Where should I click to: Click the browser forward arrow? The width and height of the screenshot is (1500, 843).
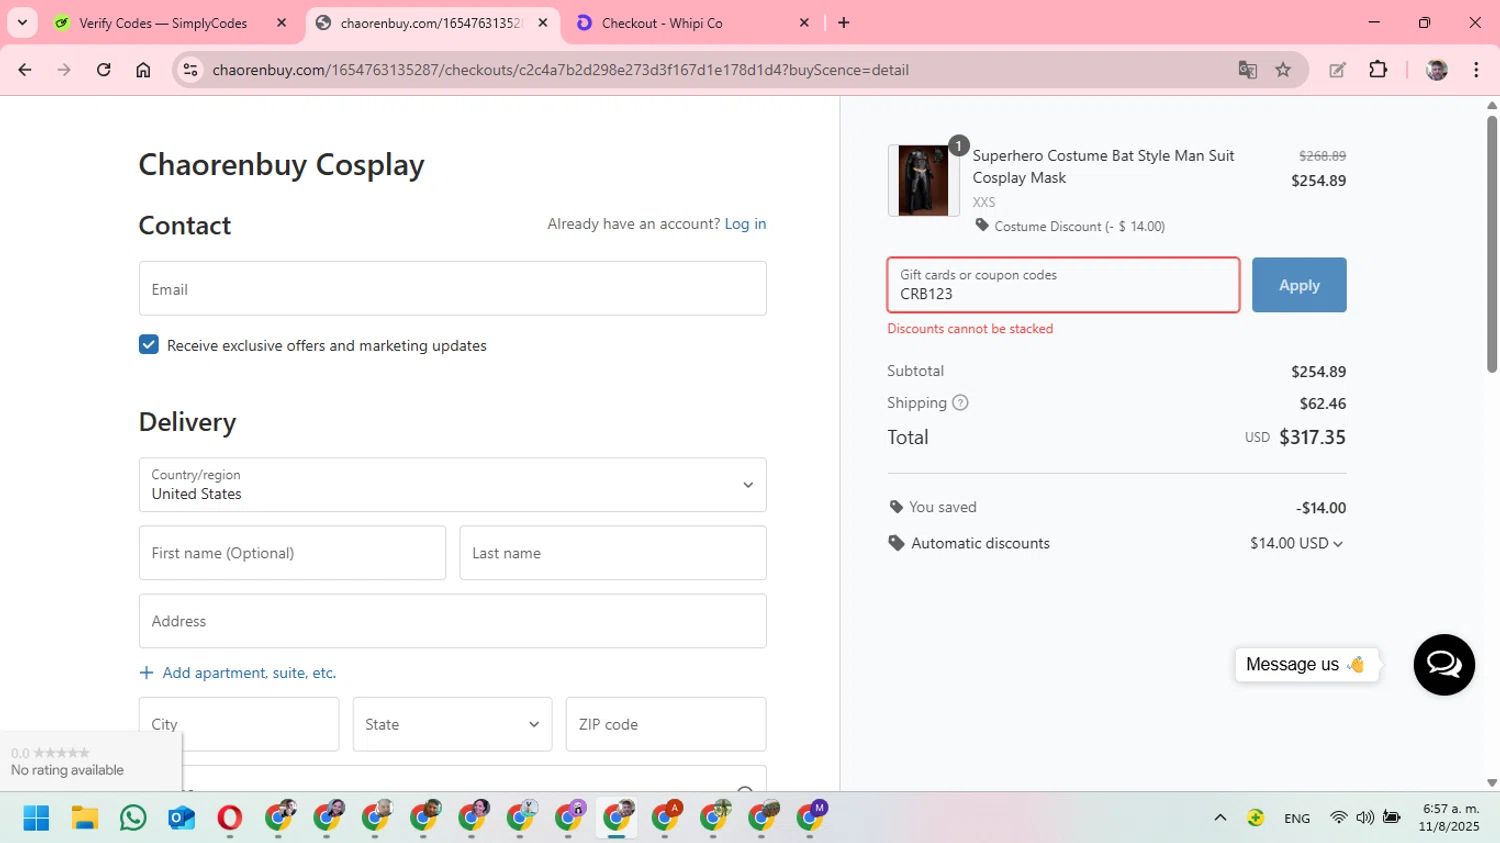[64, 70]
